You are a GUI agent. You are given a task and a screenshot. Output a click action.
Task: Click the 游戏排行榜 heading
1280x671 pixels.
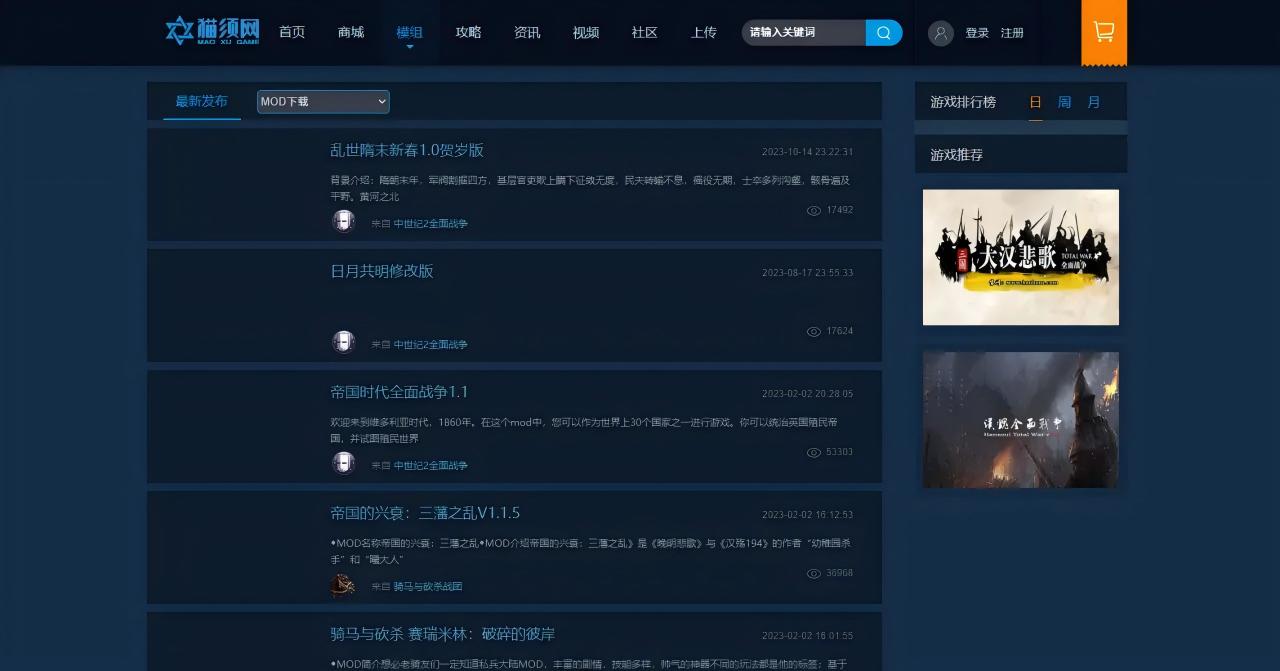[x=963, y=102]
